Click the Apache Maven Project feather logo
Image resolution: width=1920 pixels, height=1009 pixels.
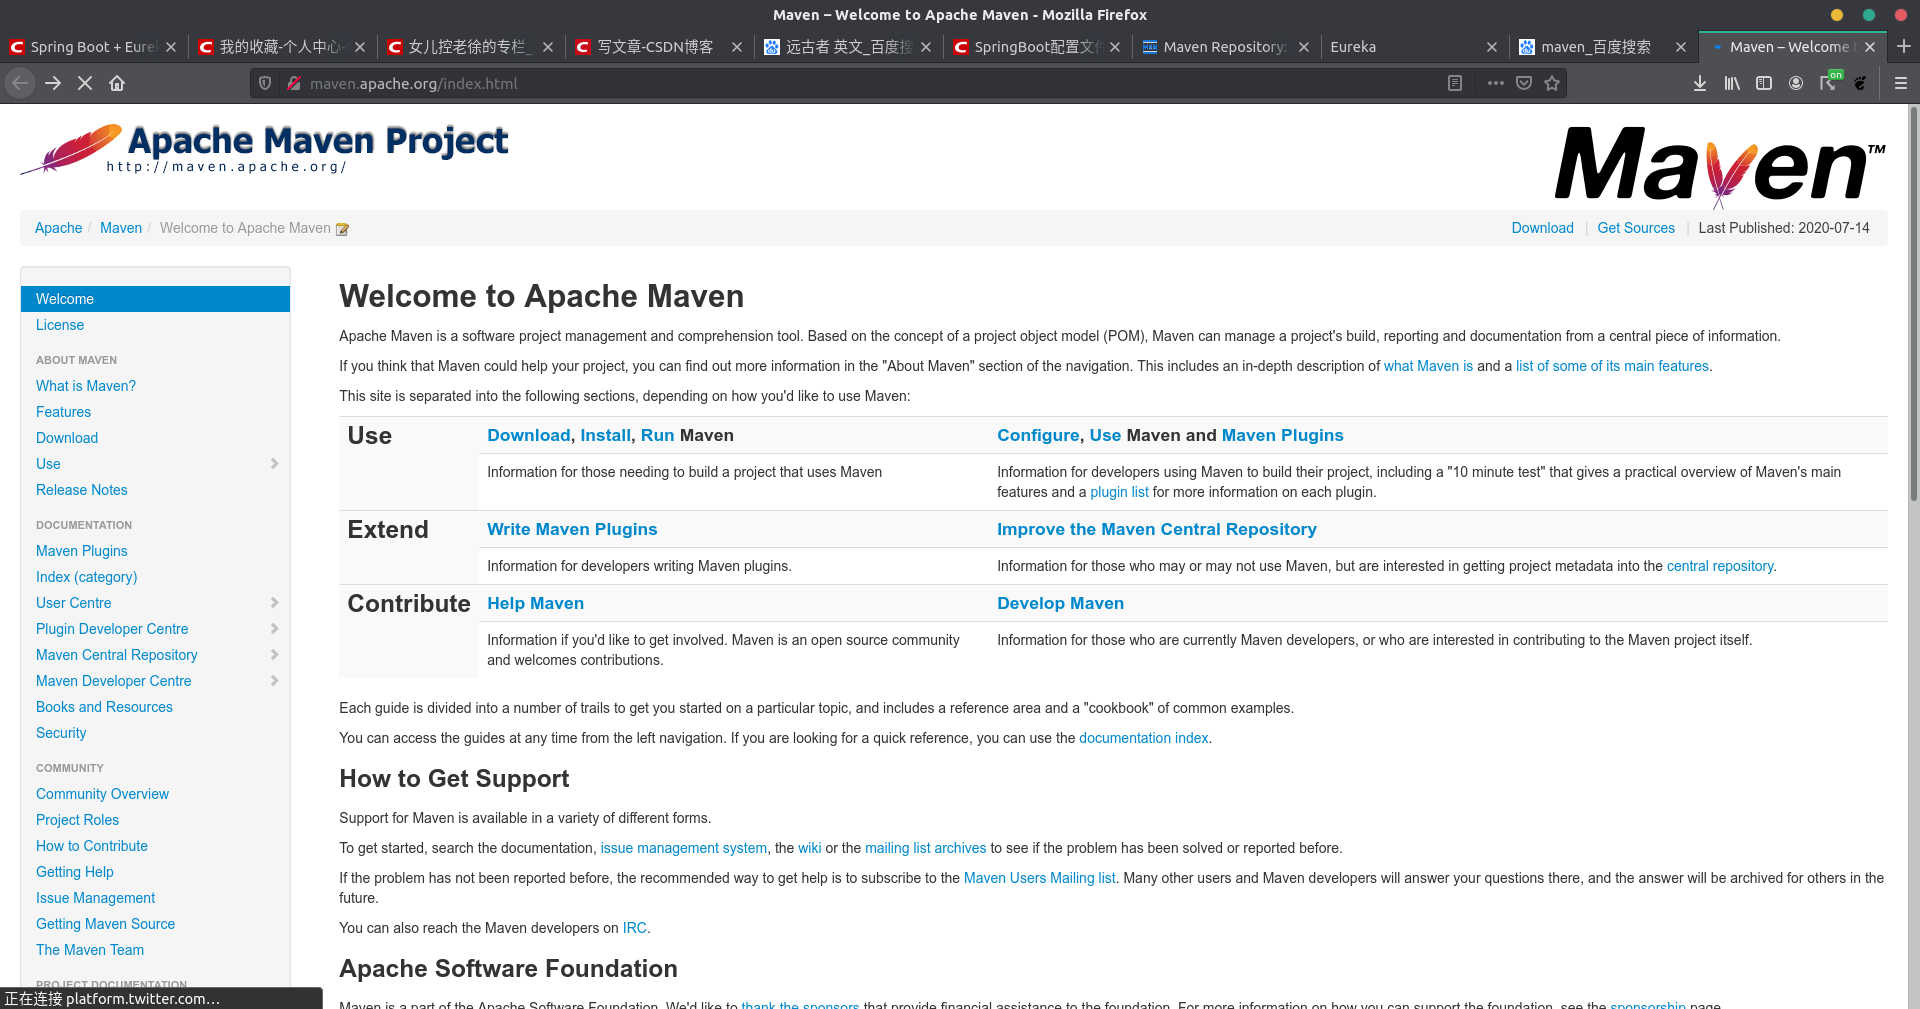[x=264, y=149]
